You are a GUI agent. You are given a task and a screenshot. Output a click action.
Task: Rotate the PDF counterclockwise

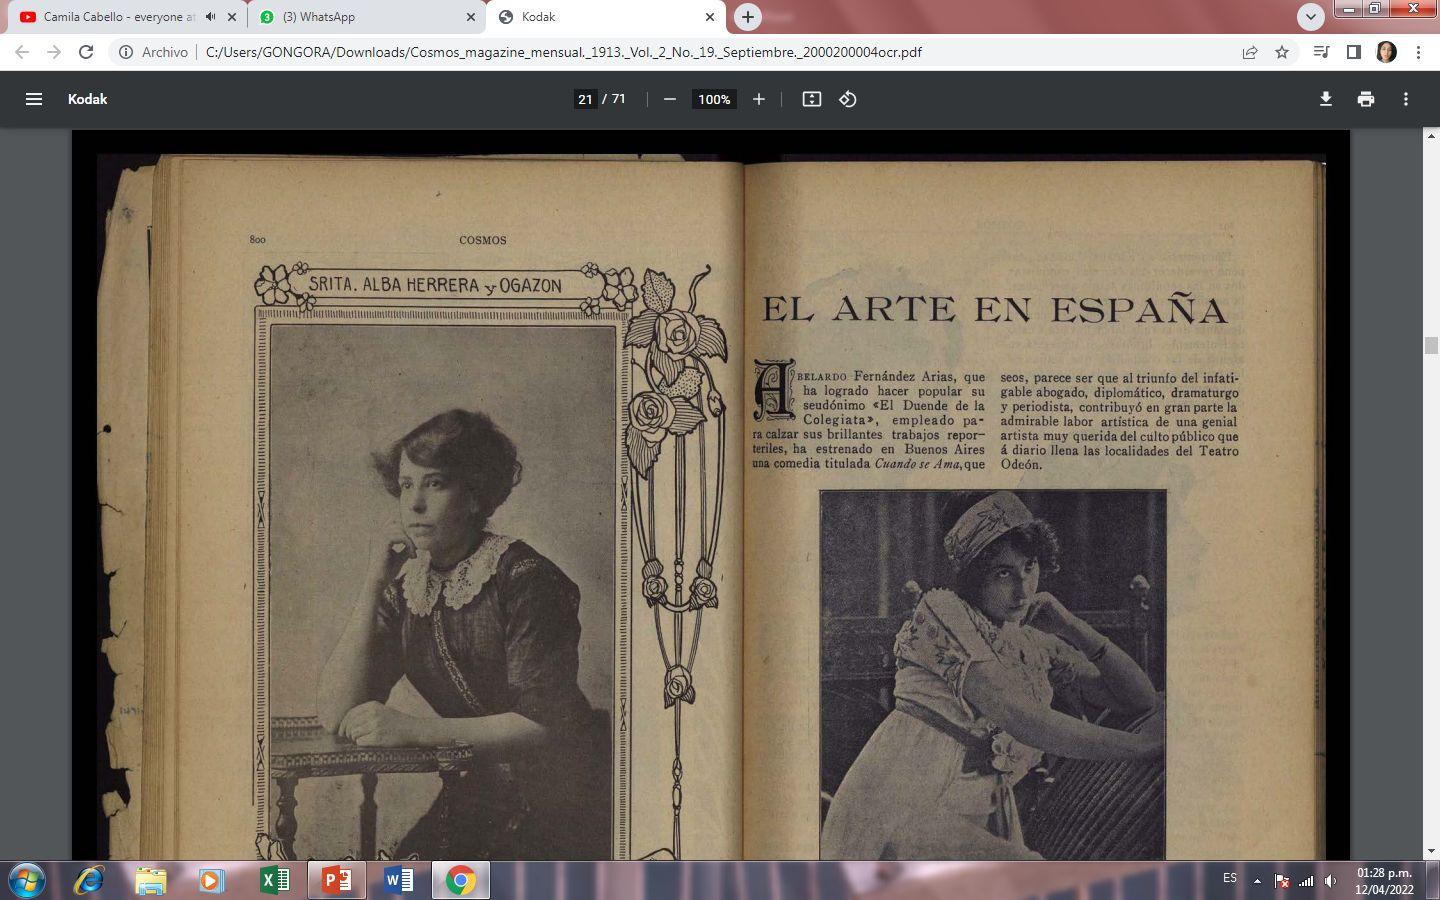[848, 99]
